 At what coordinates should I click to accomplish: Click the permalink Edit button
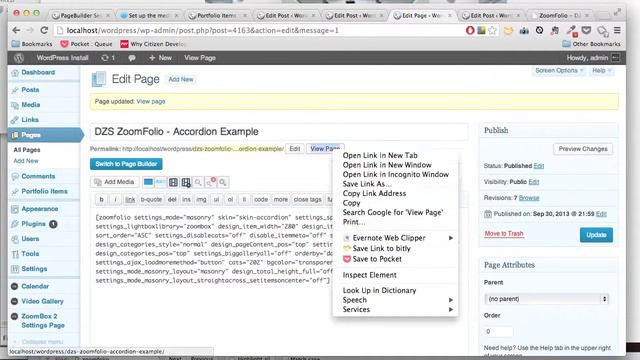click(x=295, y=149)
